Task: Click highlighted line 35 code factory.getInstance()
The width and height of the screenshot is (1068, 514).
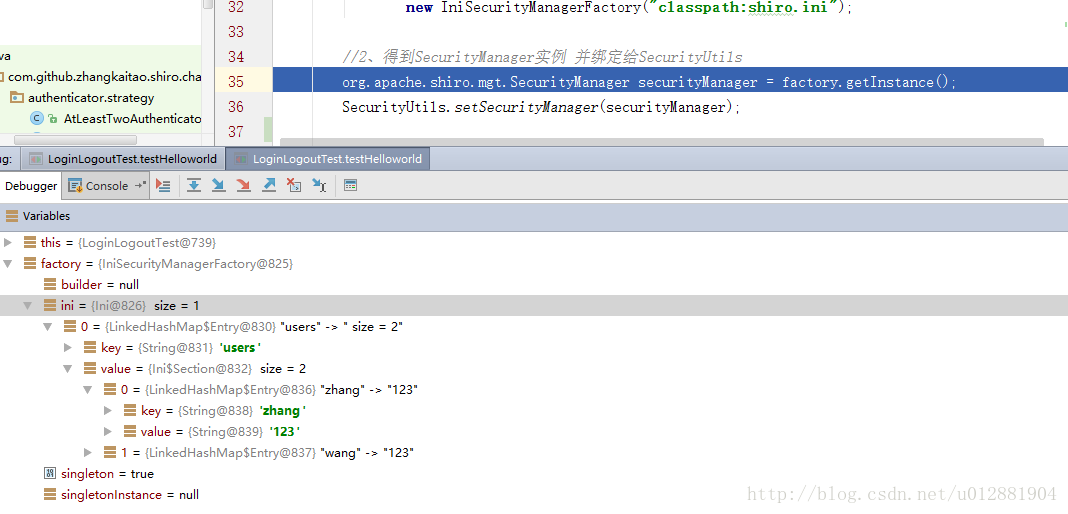Action: pos(868,82)
